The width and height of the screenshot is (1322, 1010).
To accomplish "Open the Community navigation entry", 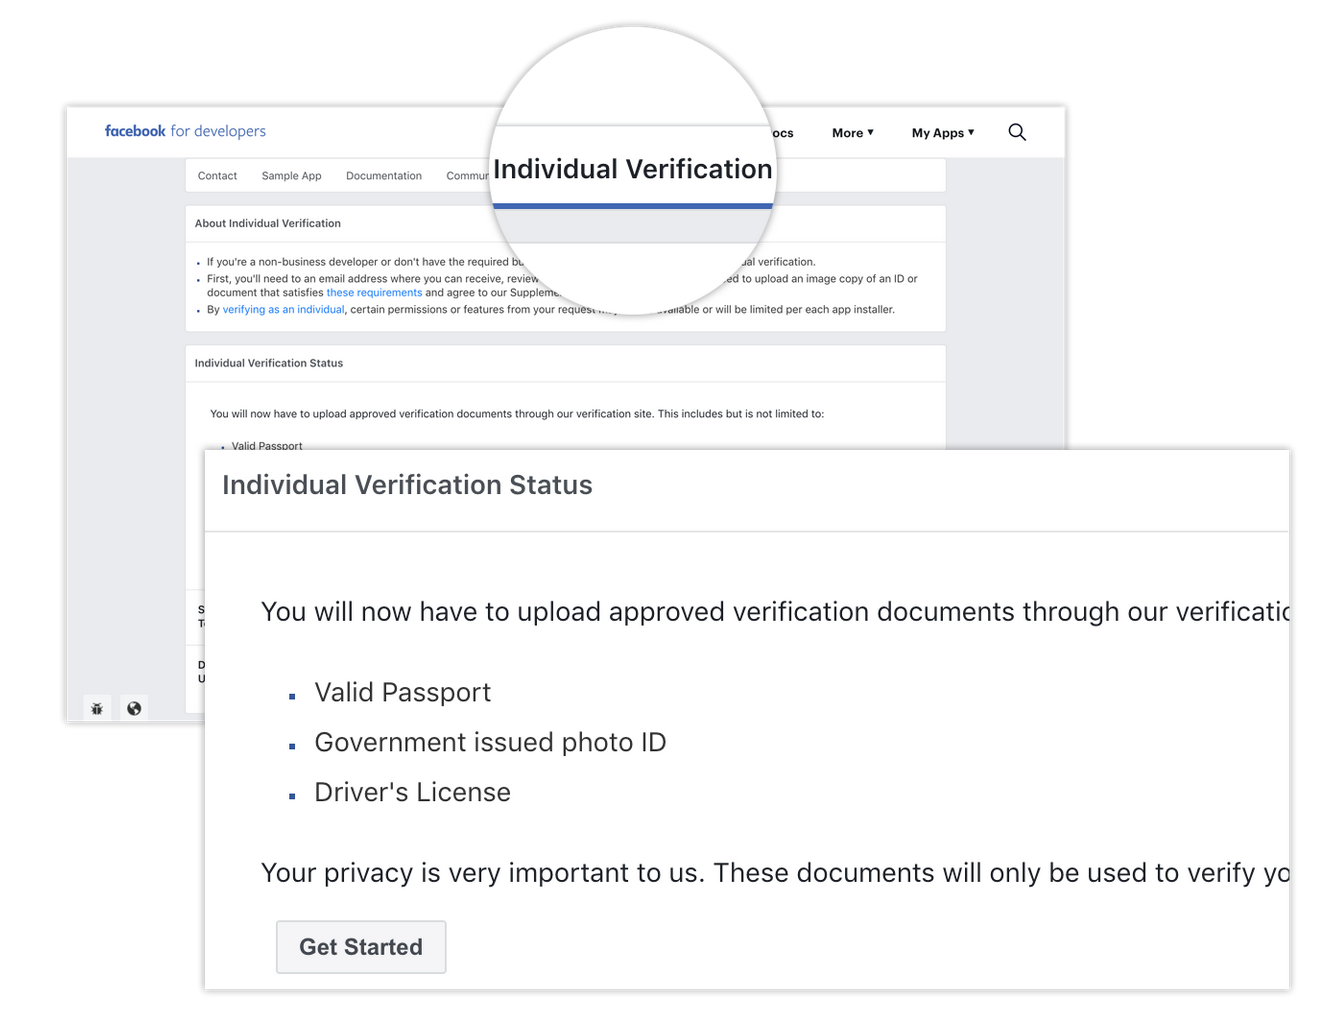I will point(469,175).
